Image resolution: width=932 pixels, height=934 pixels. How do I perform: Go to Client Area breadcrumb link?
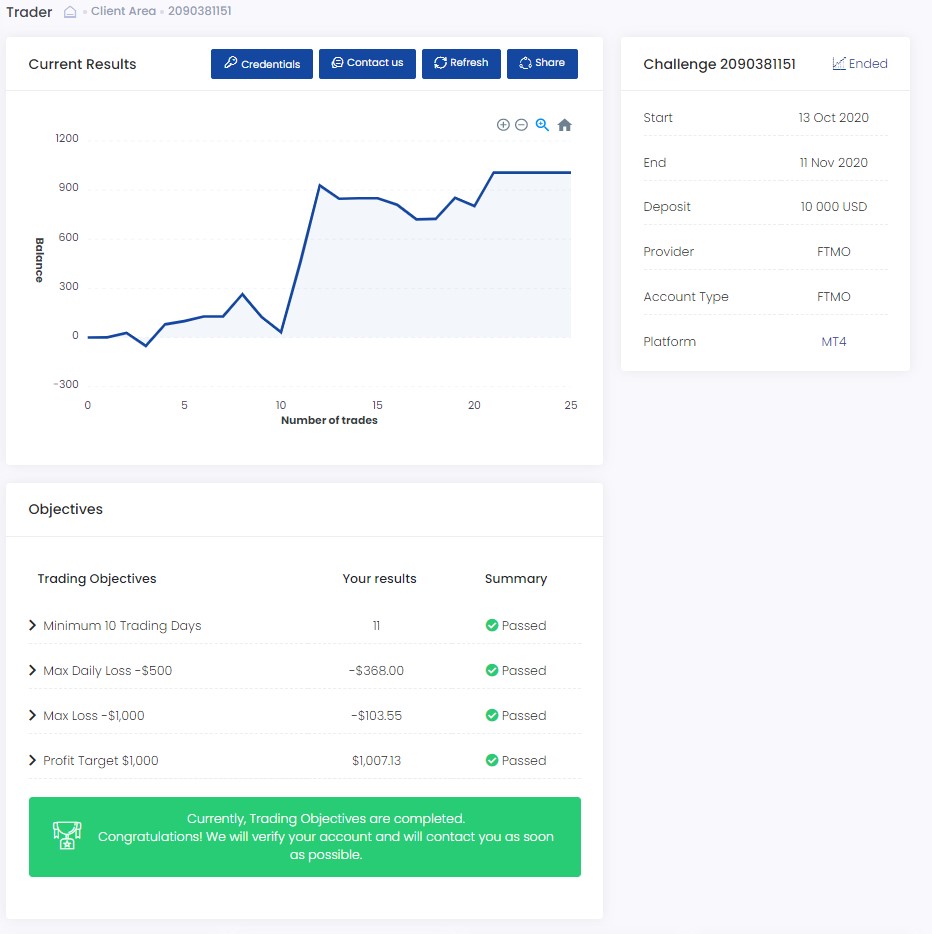click(123, 13)
